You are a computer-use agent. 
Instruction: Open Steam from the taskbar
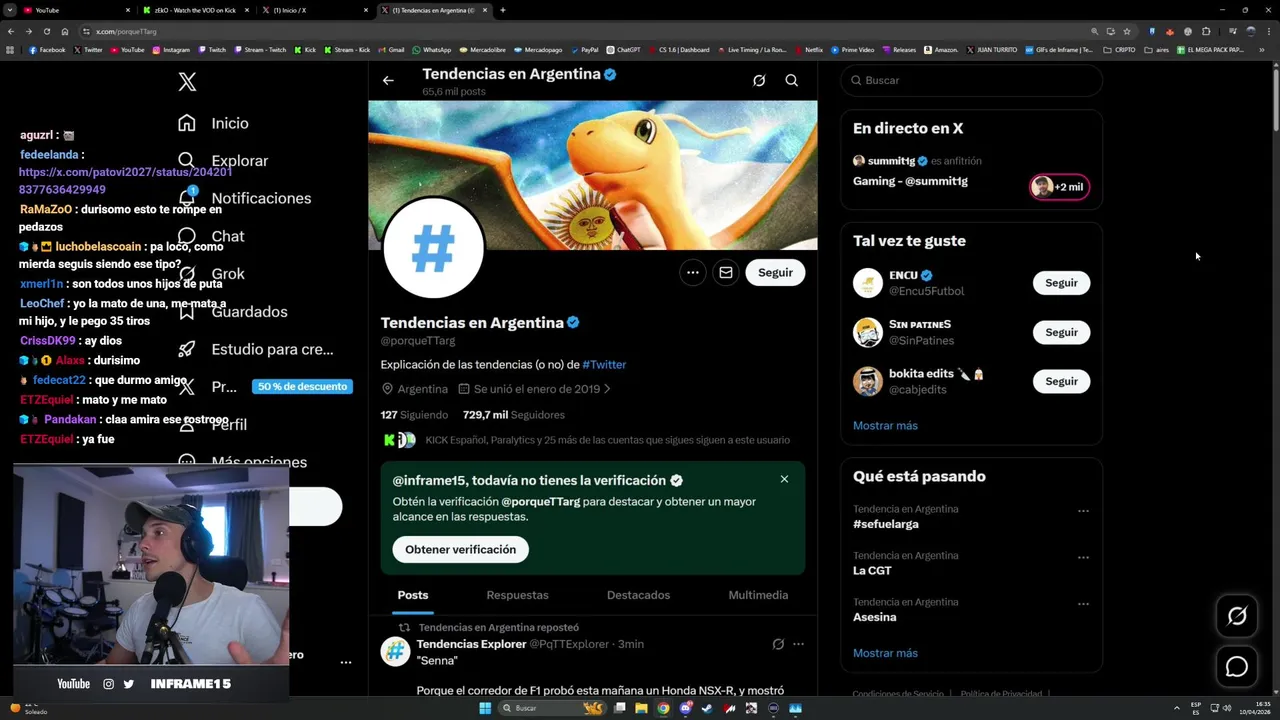click(x=707, y=708)
